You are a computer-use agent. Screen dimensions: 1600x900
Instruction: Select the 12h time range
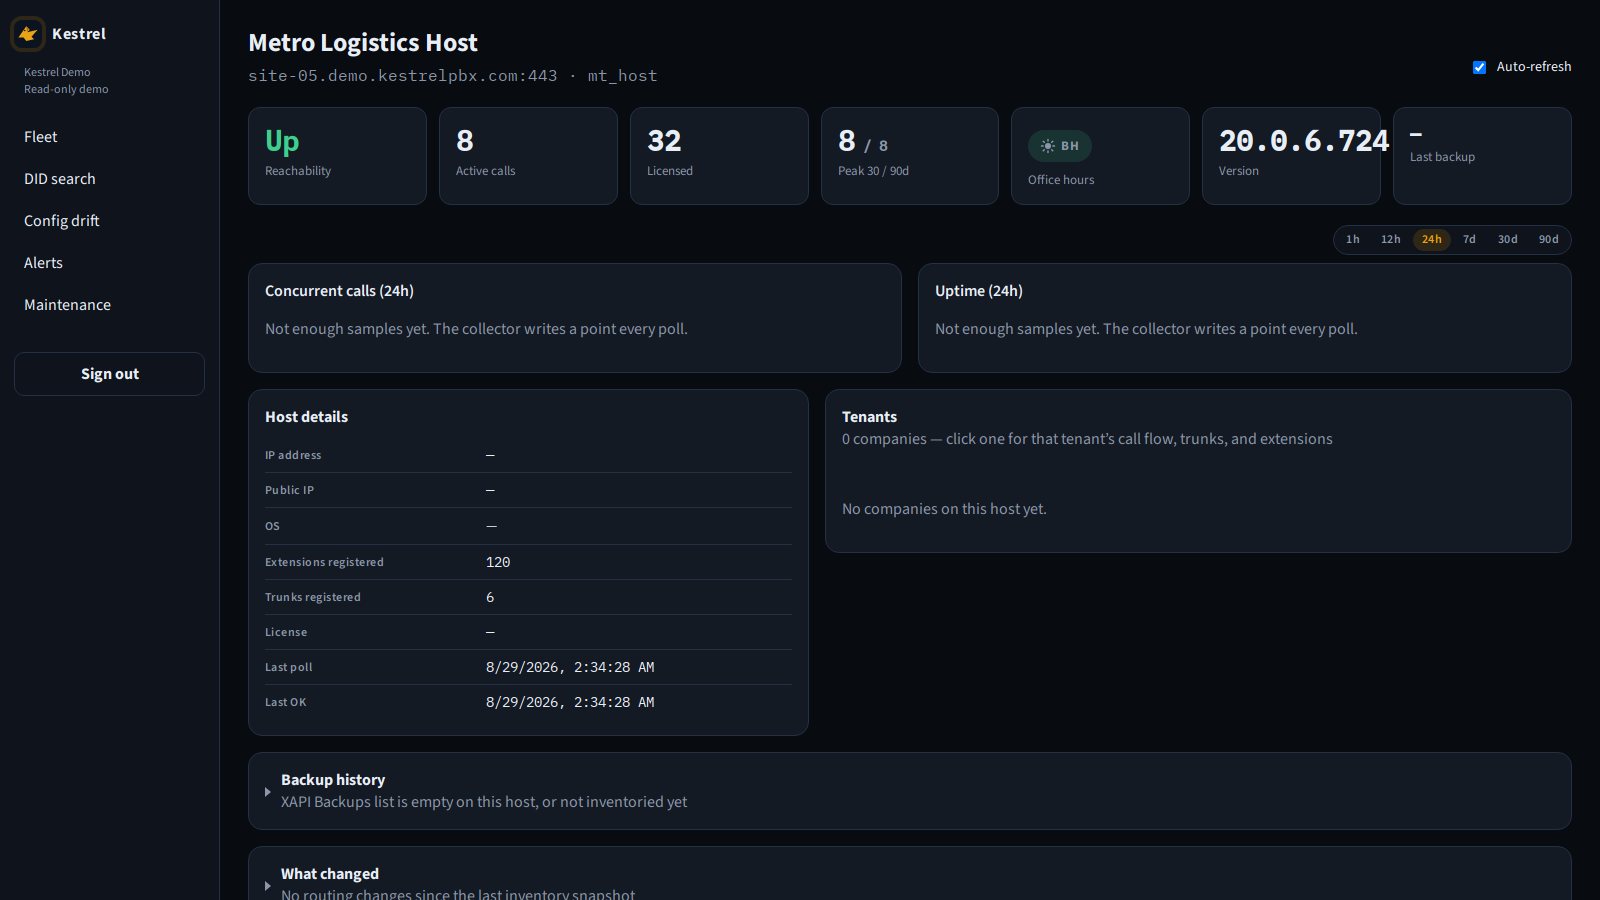click(1390, 240)
